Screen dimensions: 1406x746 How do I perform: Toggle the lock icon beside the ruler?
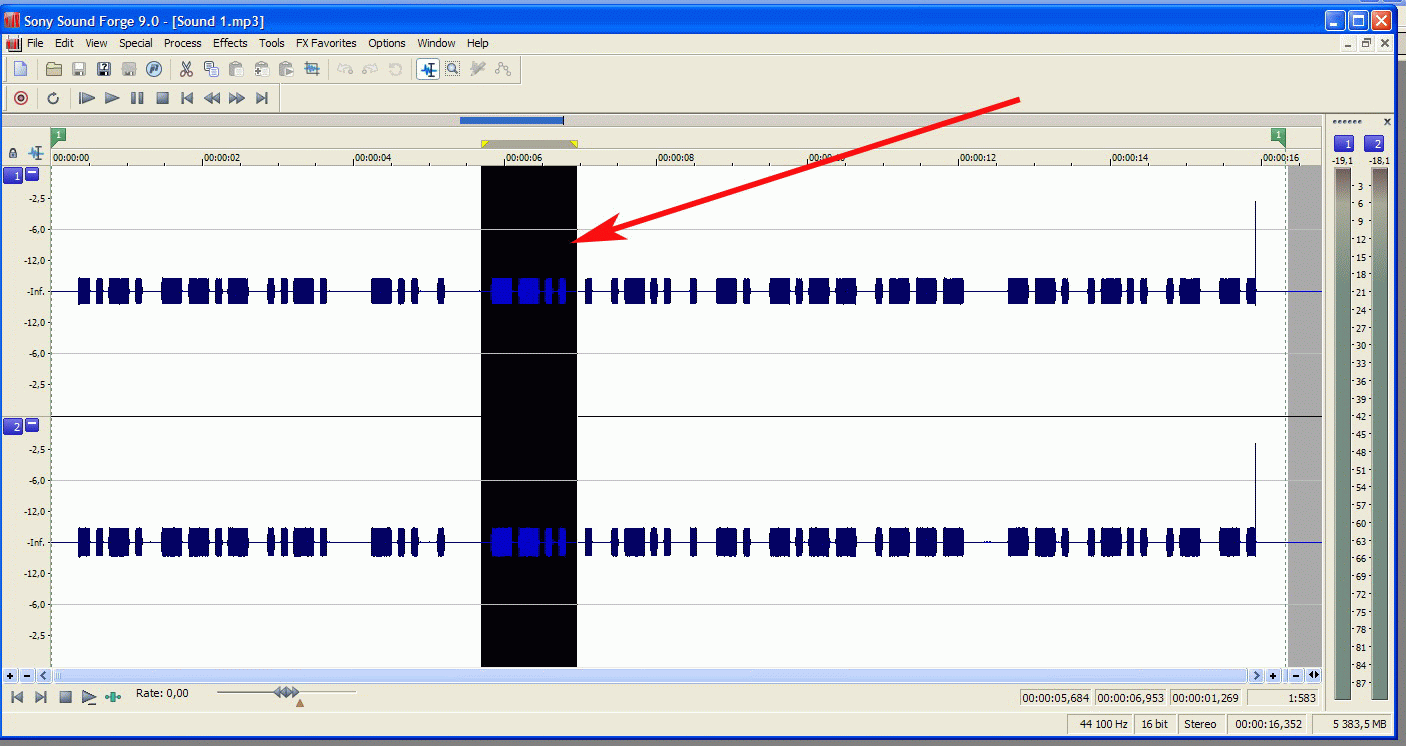[x=13, y=153]
